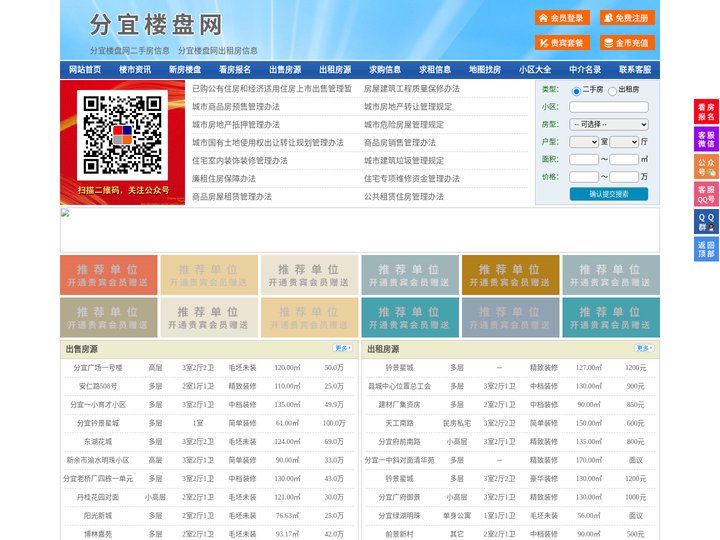This screenshot has width=720, height=540.
Task: Open the 看房报名 navigation item
Action: tap(235, 70)
